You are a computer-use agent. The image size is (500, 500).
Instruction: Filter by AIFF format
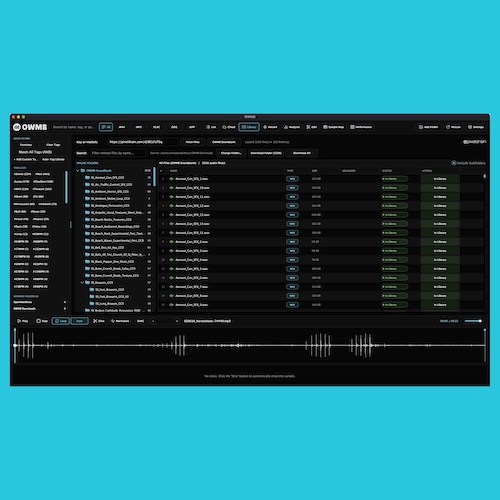coord(192,127)
